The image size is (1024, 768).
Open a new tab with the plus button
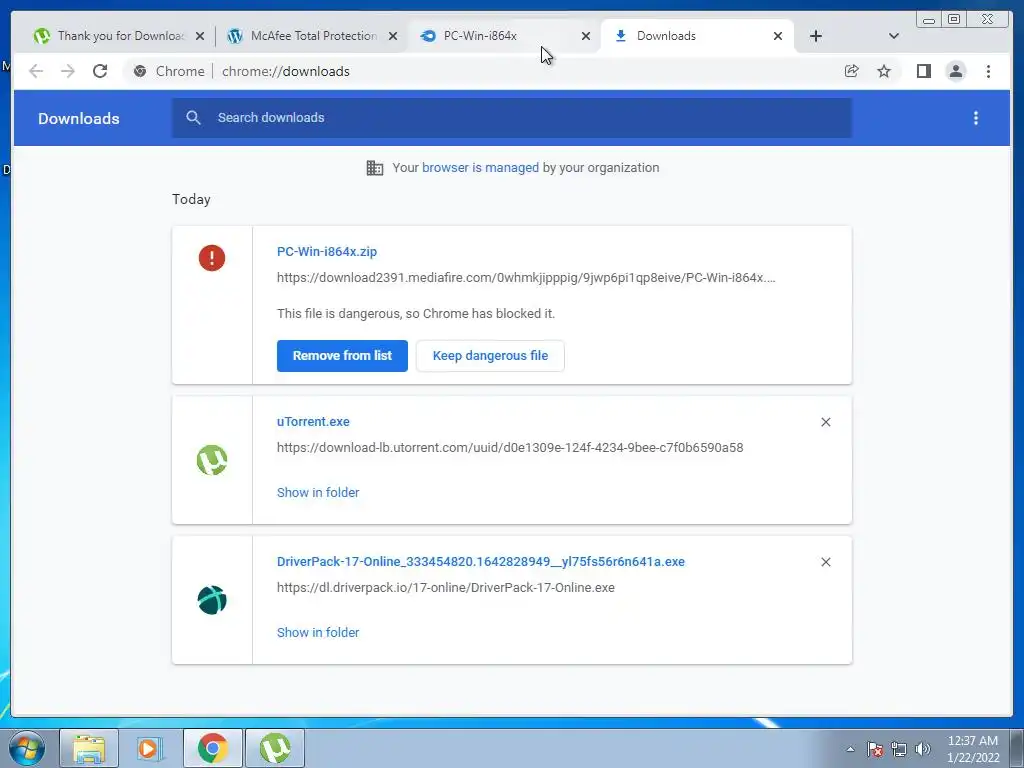click(x=816, y=36)
